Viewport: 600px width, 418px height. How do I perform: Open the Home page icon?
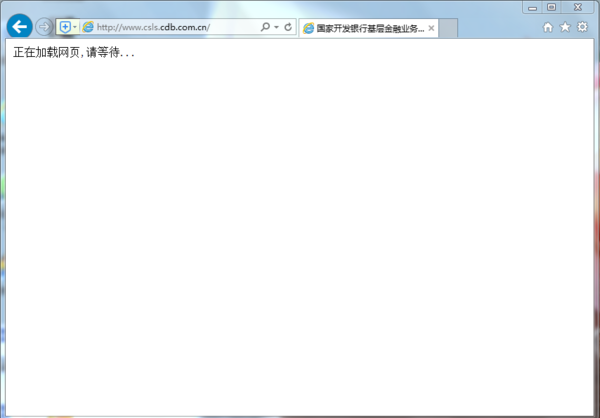click(x=548, y=27)
